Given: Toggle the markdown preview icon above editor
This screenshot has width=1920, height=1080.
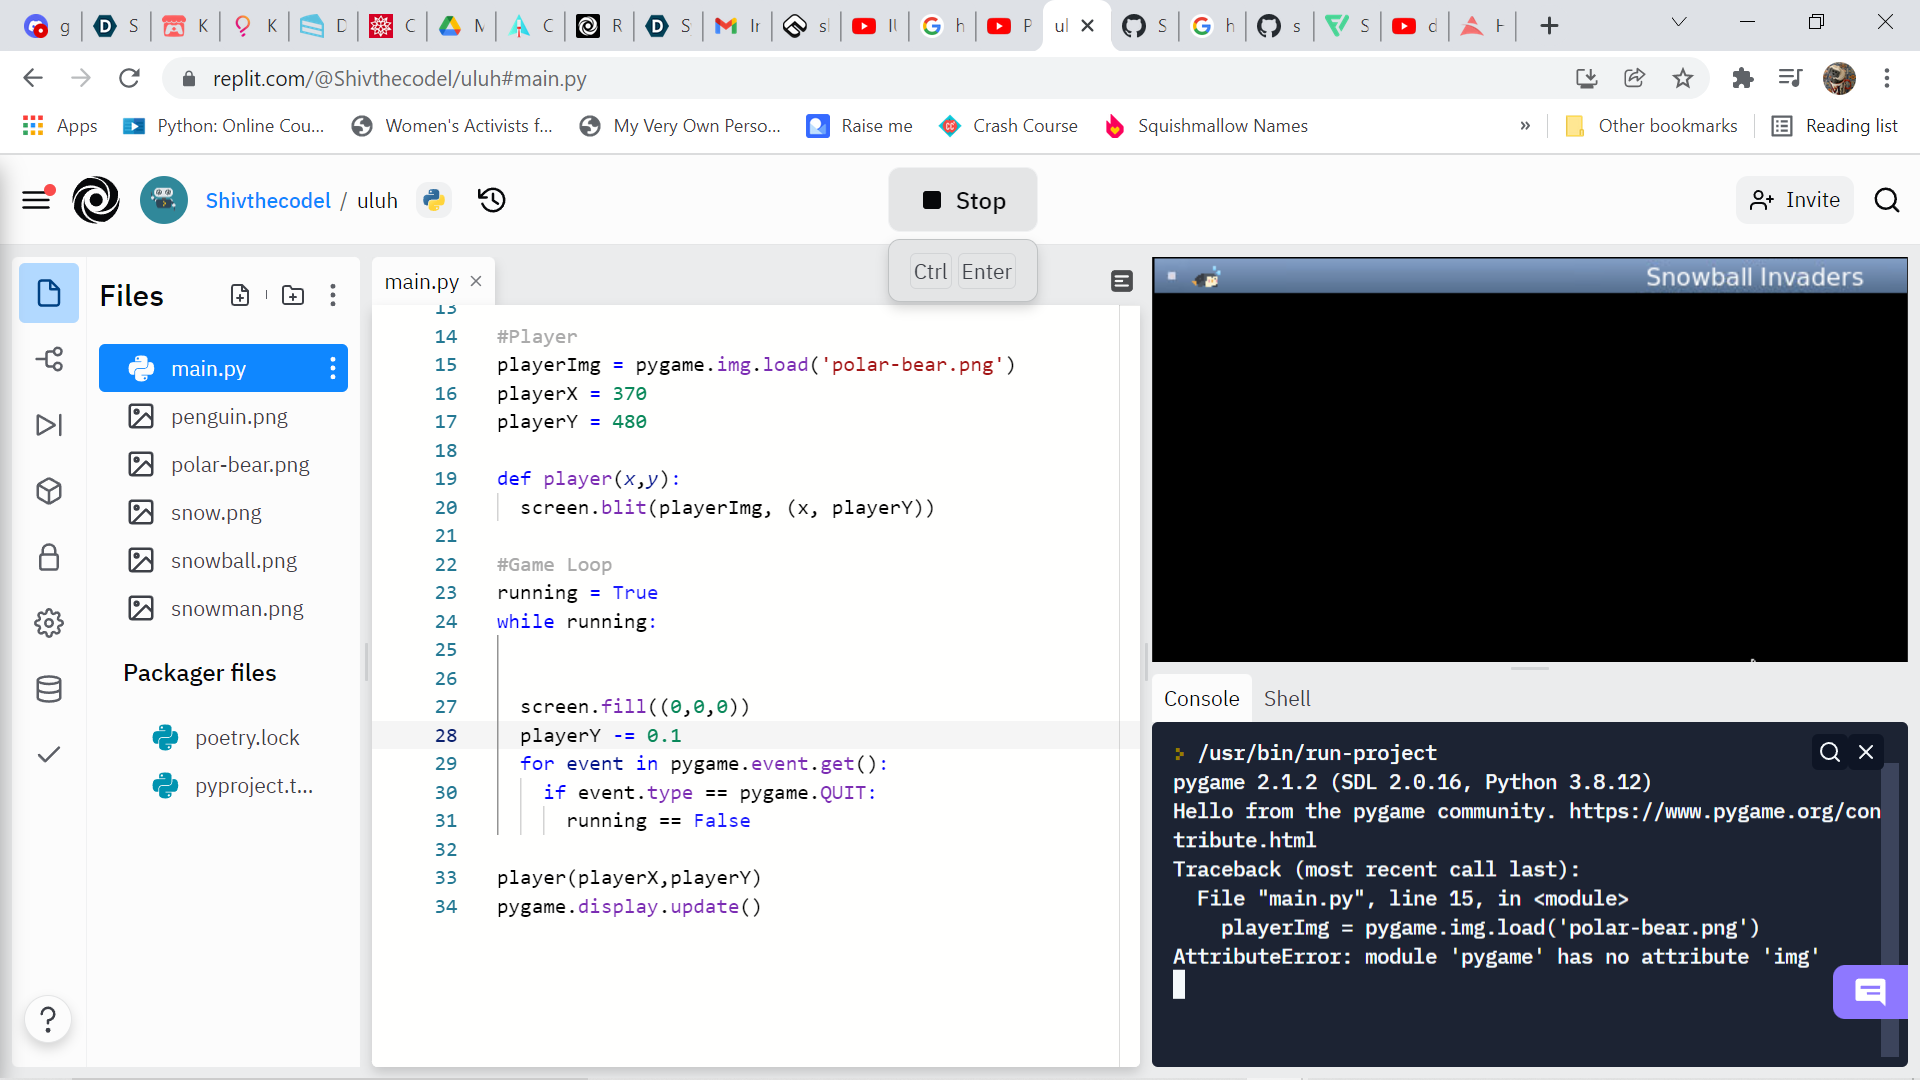Looking at the screenshot, I should click(x=1122, y=282).
